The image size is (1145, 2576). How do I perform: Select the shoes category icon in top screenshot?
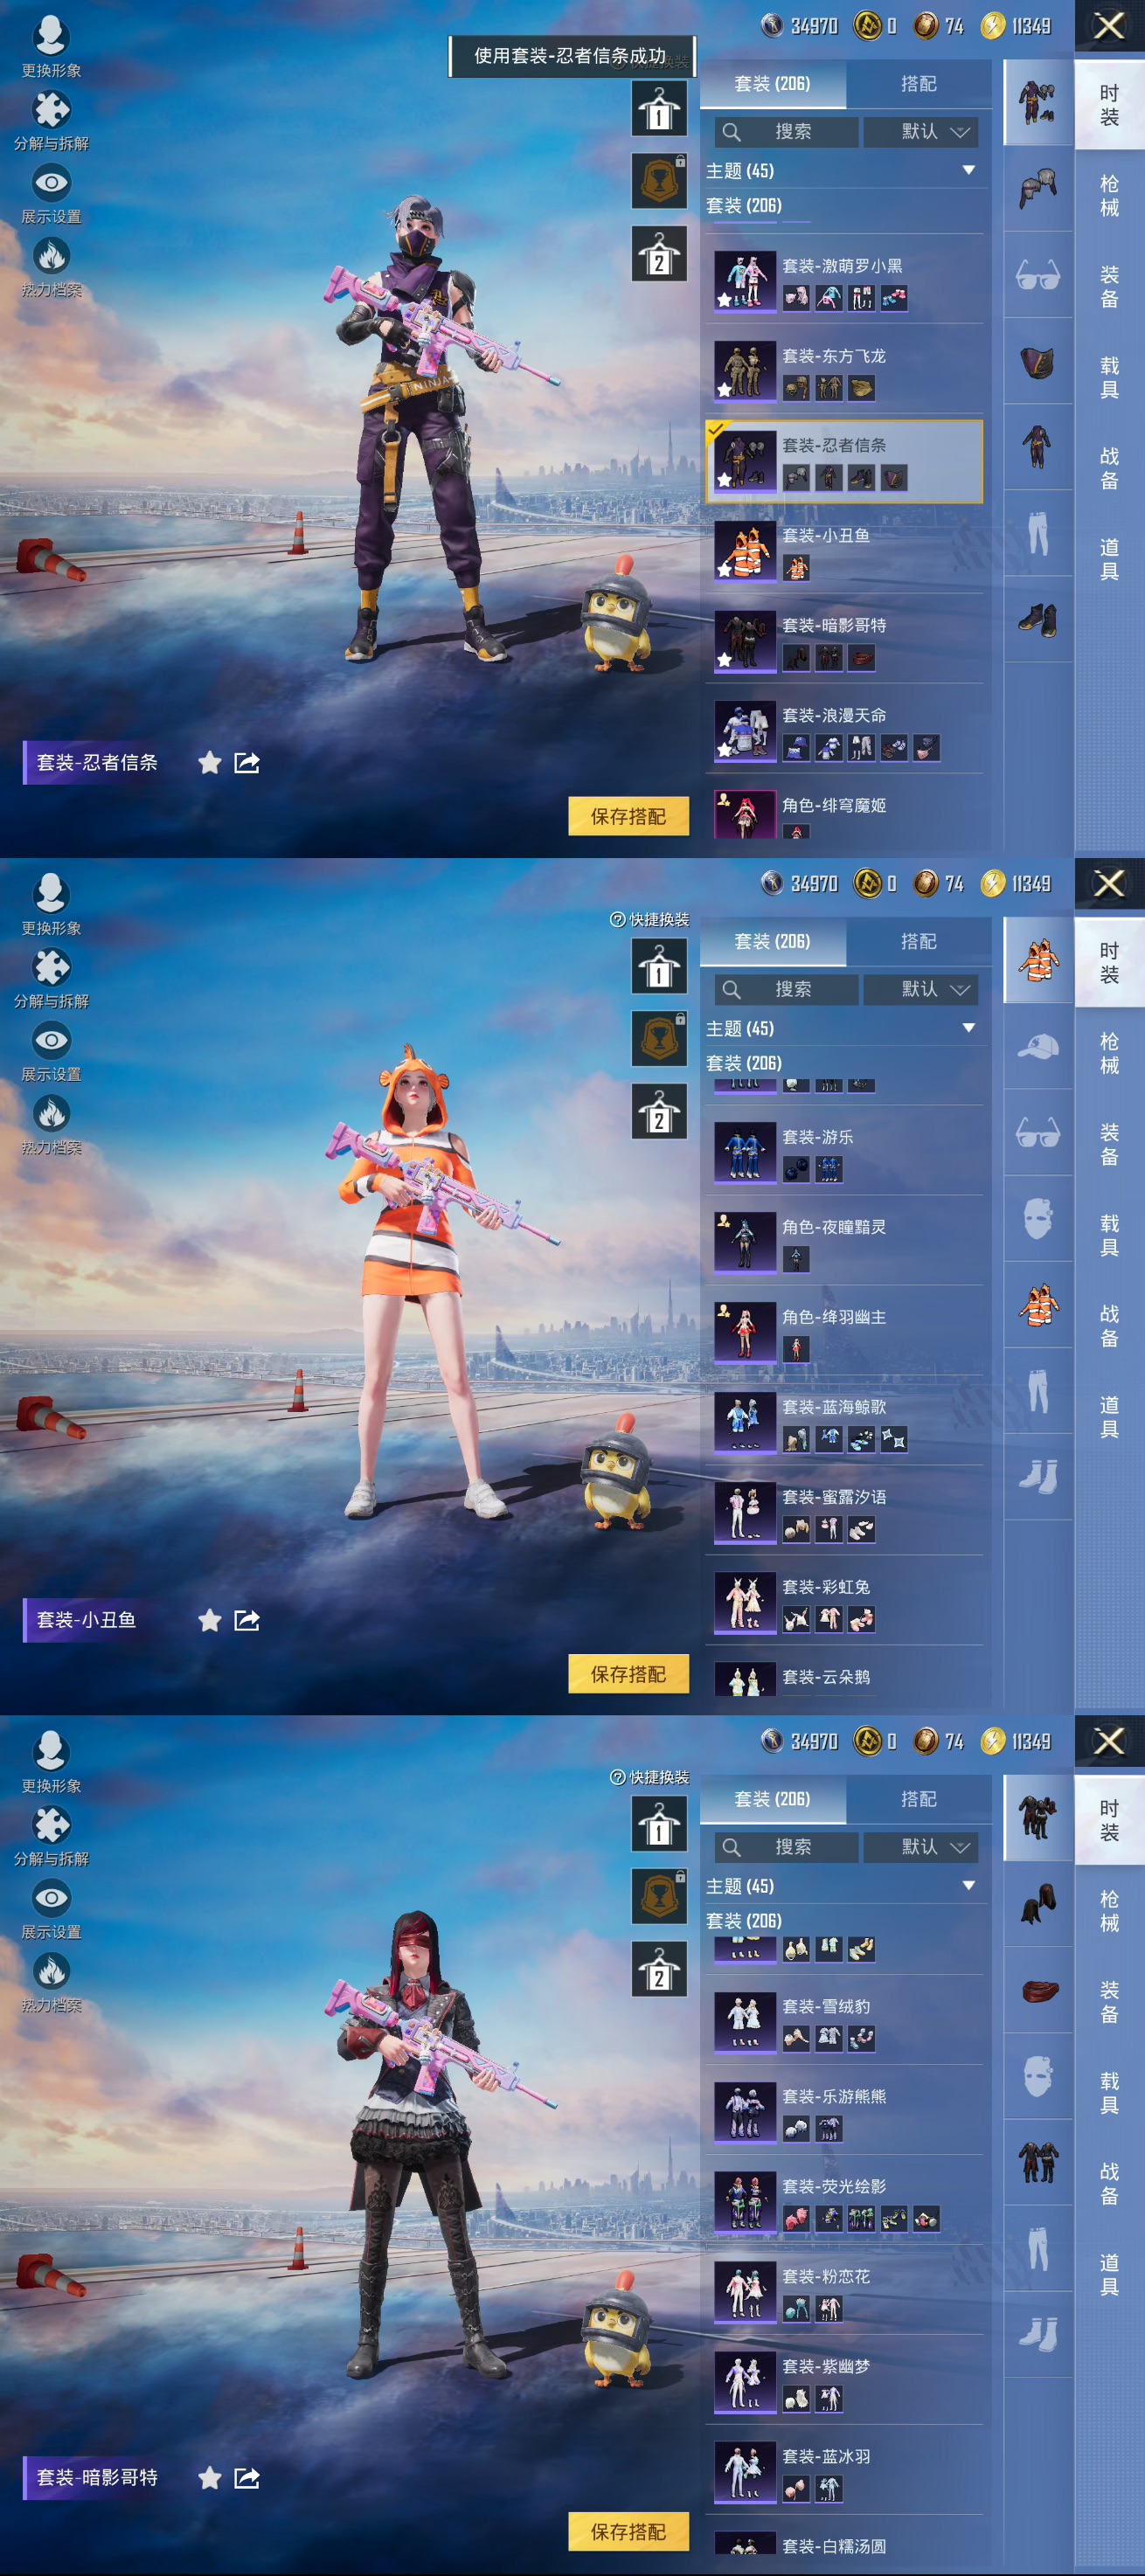tap(1038, 619)
